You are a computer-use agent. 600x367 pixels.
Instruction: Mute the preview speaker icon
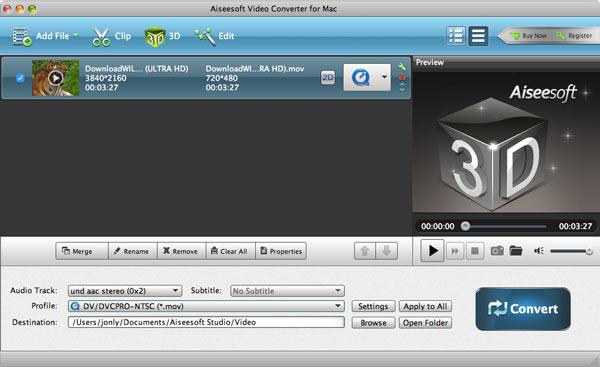tap(539, 251)
